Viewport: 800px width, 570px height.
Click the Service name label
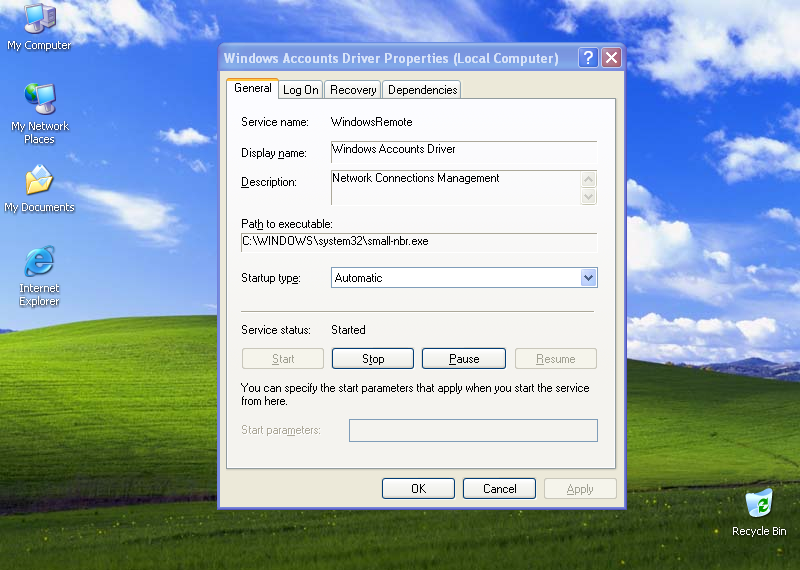pos(274,122)
